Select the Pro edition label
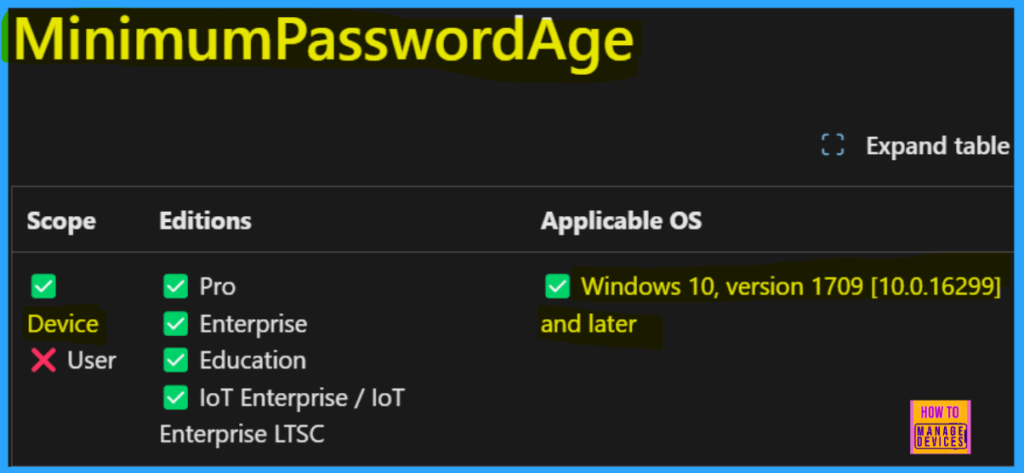The width and height of the screenshot is (1024, 473). click(218, 287)
